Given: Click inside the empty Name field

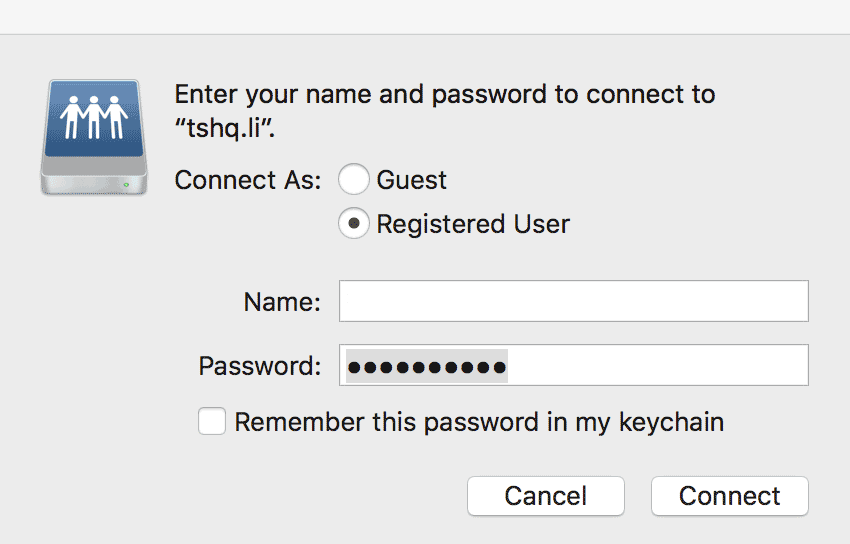Looking at the screenshot, I should [x=574, y=301].
